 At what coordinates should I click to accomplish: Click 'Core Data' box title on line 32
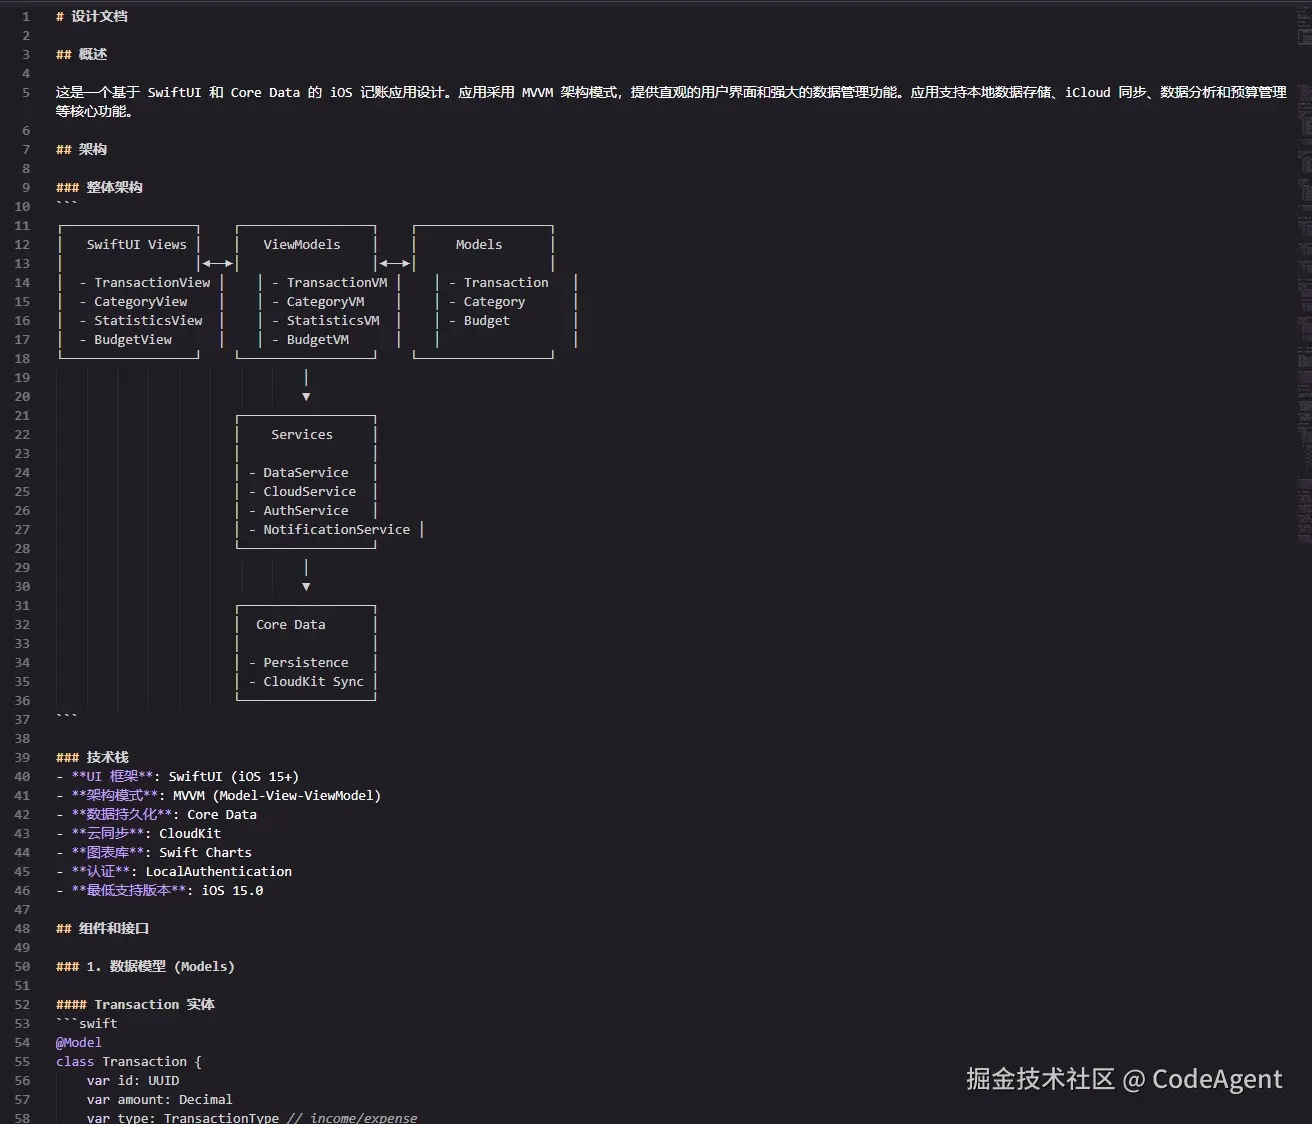[x=291, y=624]
